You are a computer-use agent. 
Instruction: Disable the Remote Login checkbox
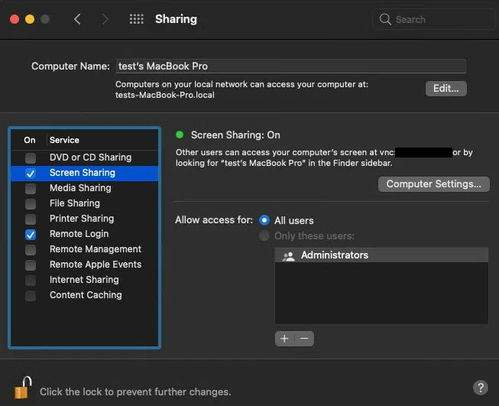pos(30,234)
